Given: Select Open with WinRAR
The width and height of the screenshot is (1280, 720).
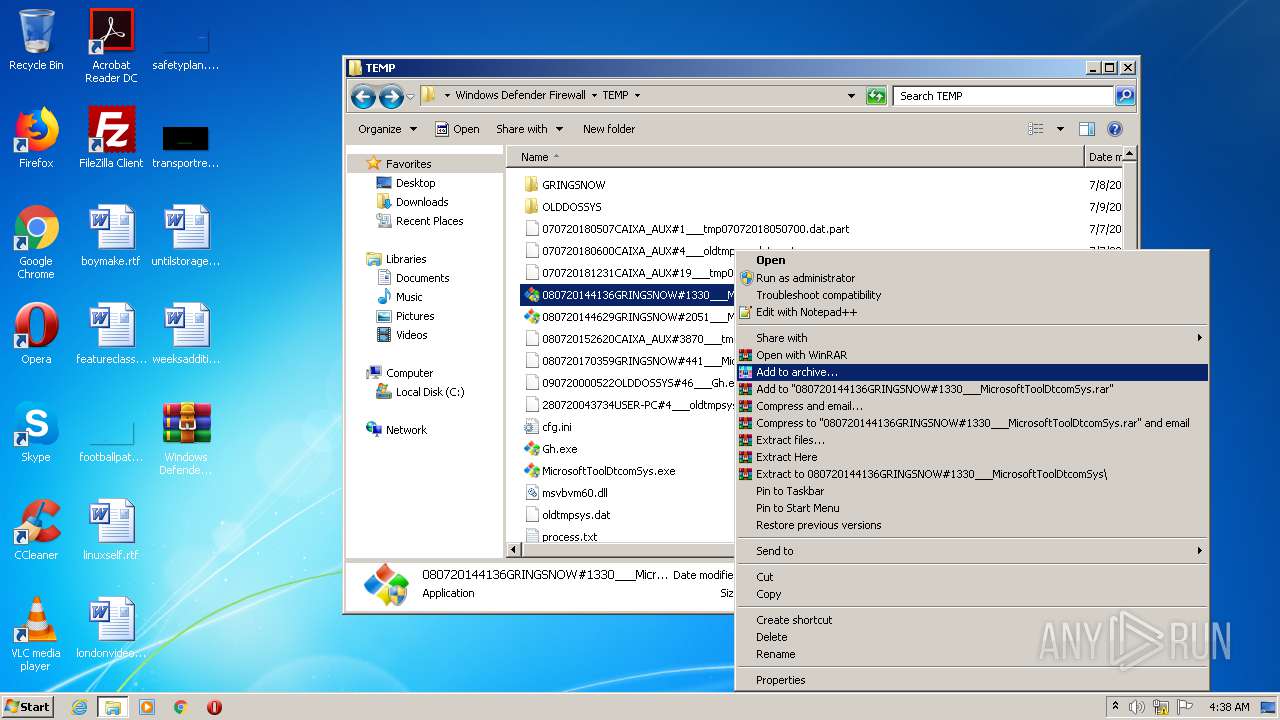Looking at the screenshot, I should (972, 355).
